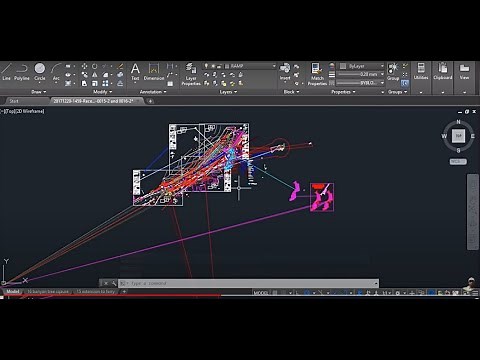Open the Utilities panel
Screen dimensions: 480x360
click(x=421, y=72)
